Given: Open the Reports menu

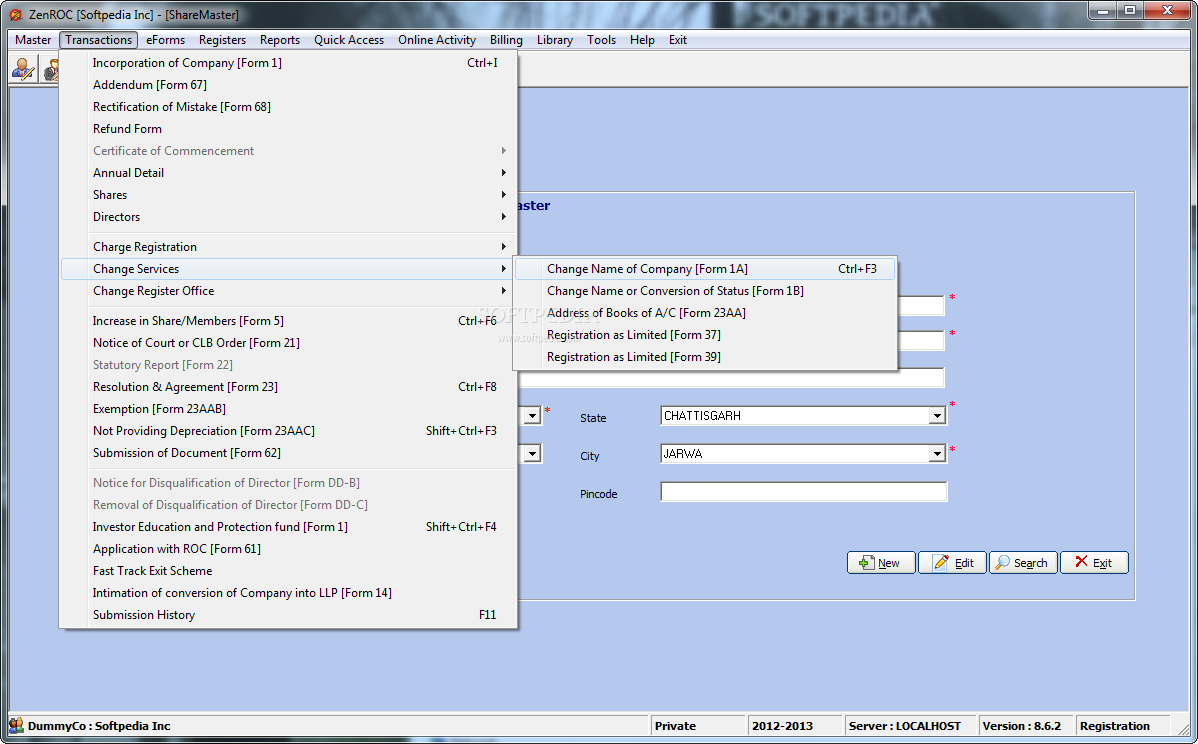Looking at the screenshot, I should pos(280,40).
